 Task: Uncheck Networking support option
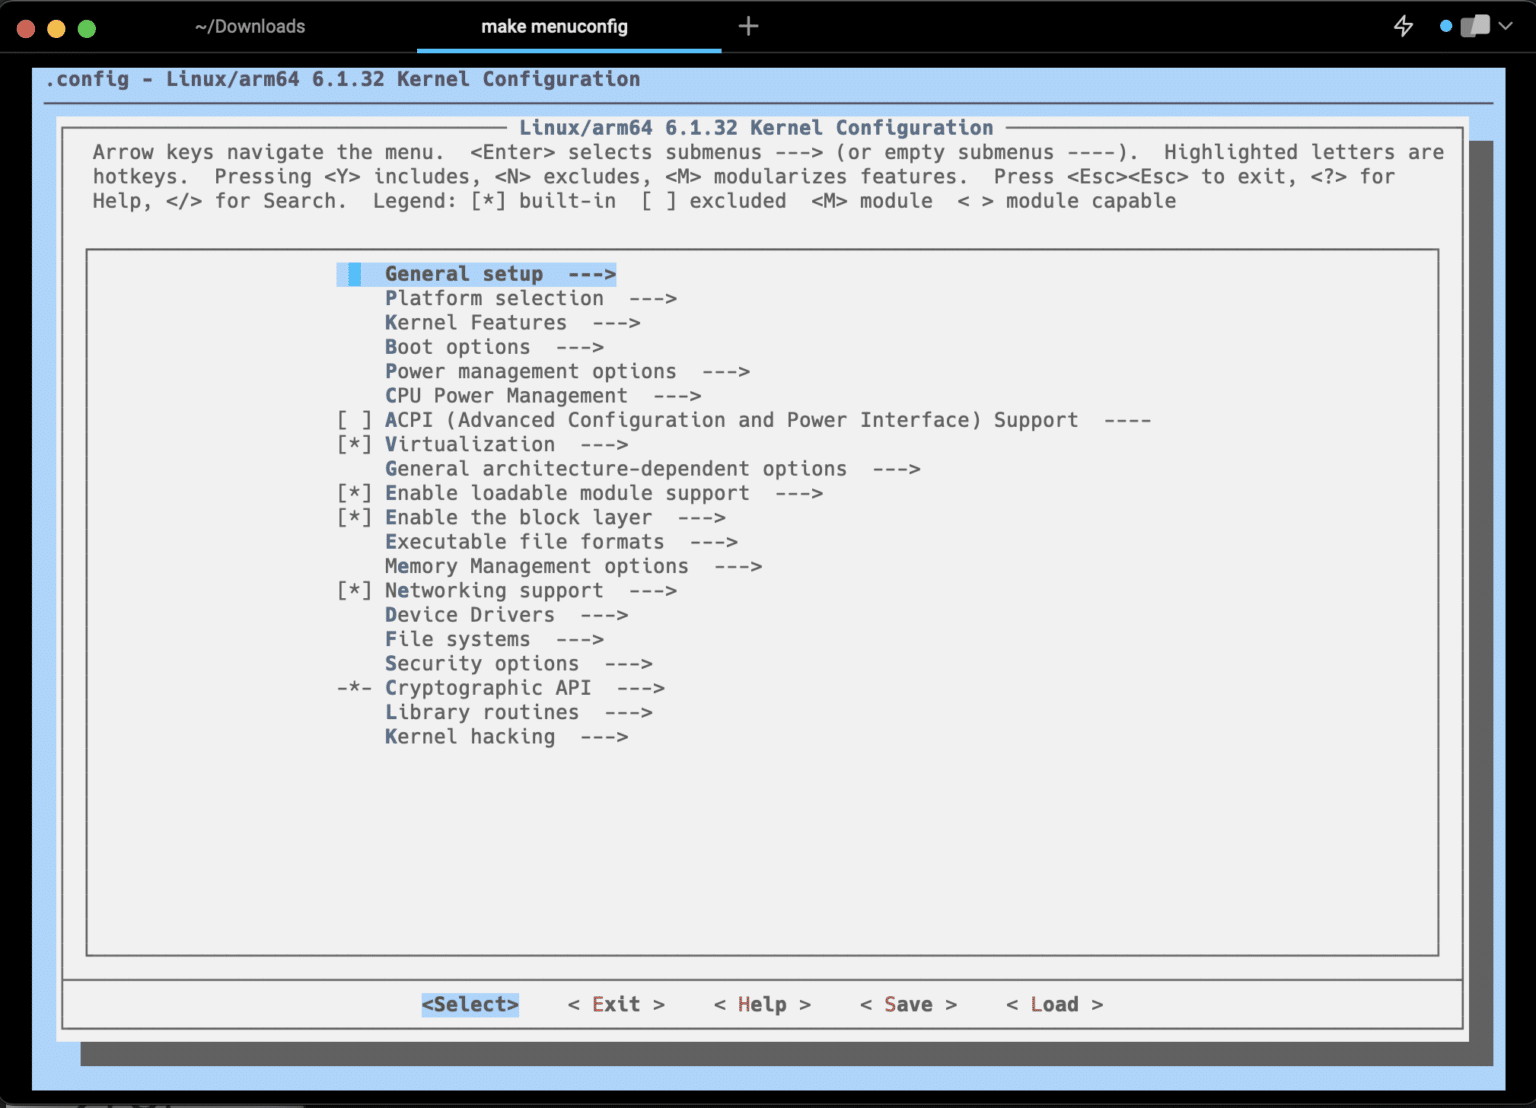[x=354, y=591]
